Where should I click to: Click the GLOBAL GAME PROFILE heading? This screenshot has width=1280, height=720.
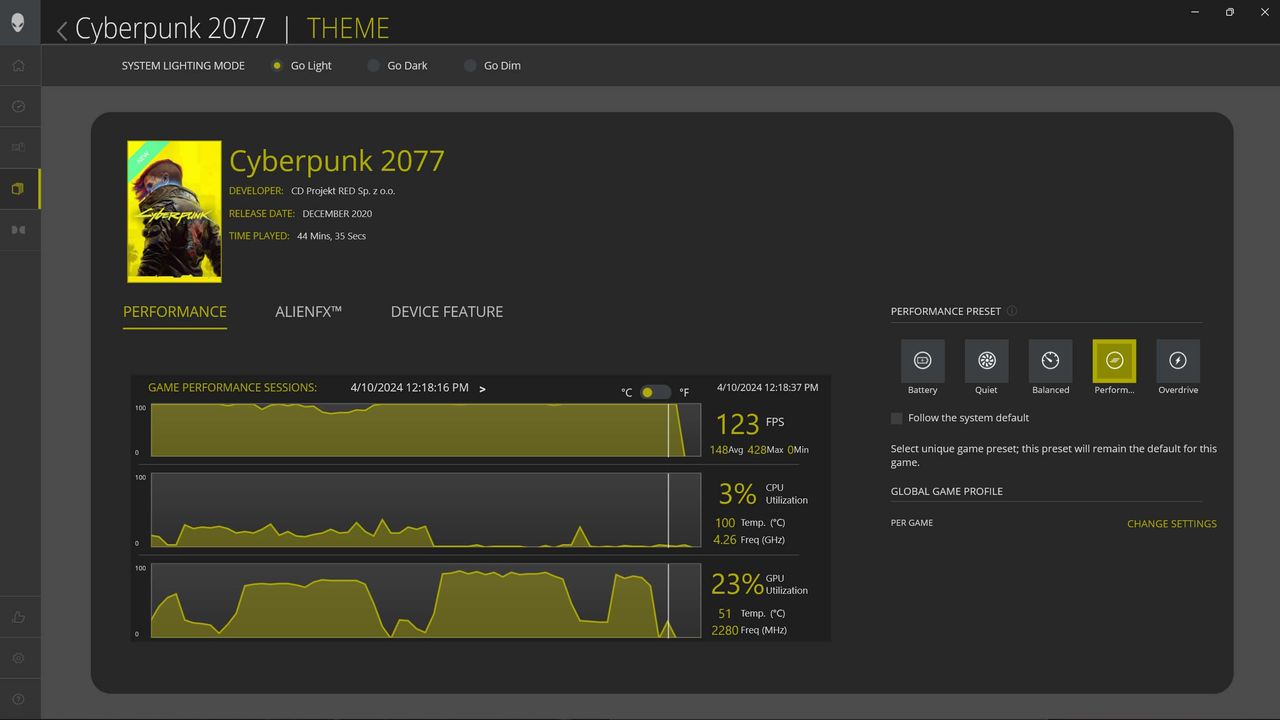[x=947, y=492]
